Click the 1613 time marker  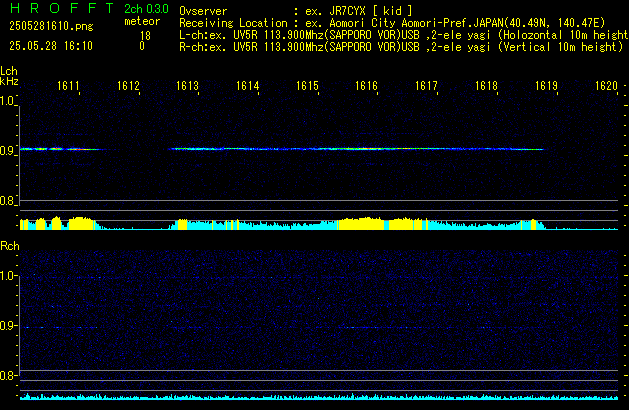(188, 86)
